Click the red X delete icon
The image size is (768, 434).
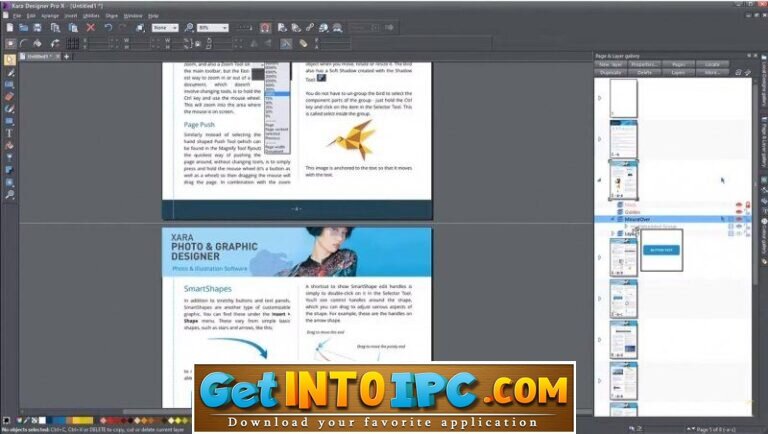click(x=91, y=28)
